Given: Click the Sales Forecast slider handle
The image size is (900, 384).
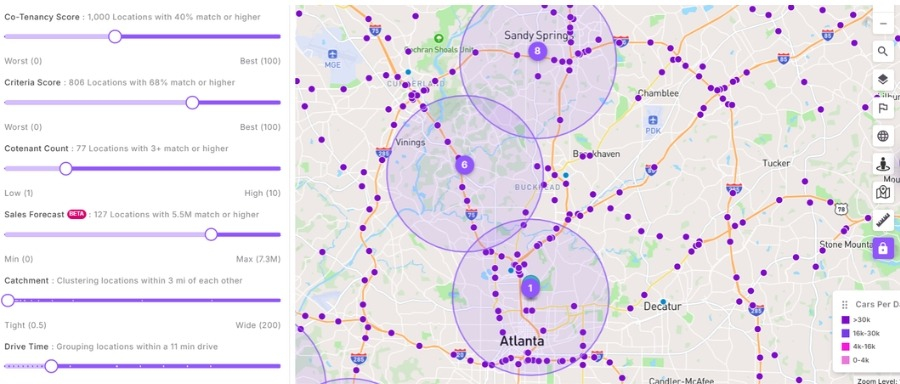Looking at the screenshot, I should [211, 234].
